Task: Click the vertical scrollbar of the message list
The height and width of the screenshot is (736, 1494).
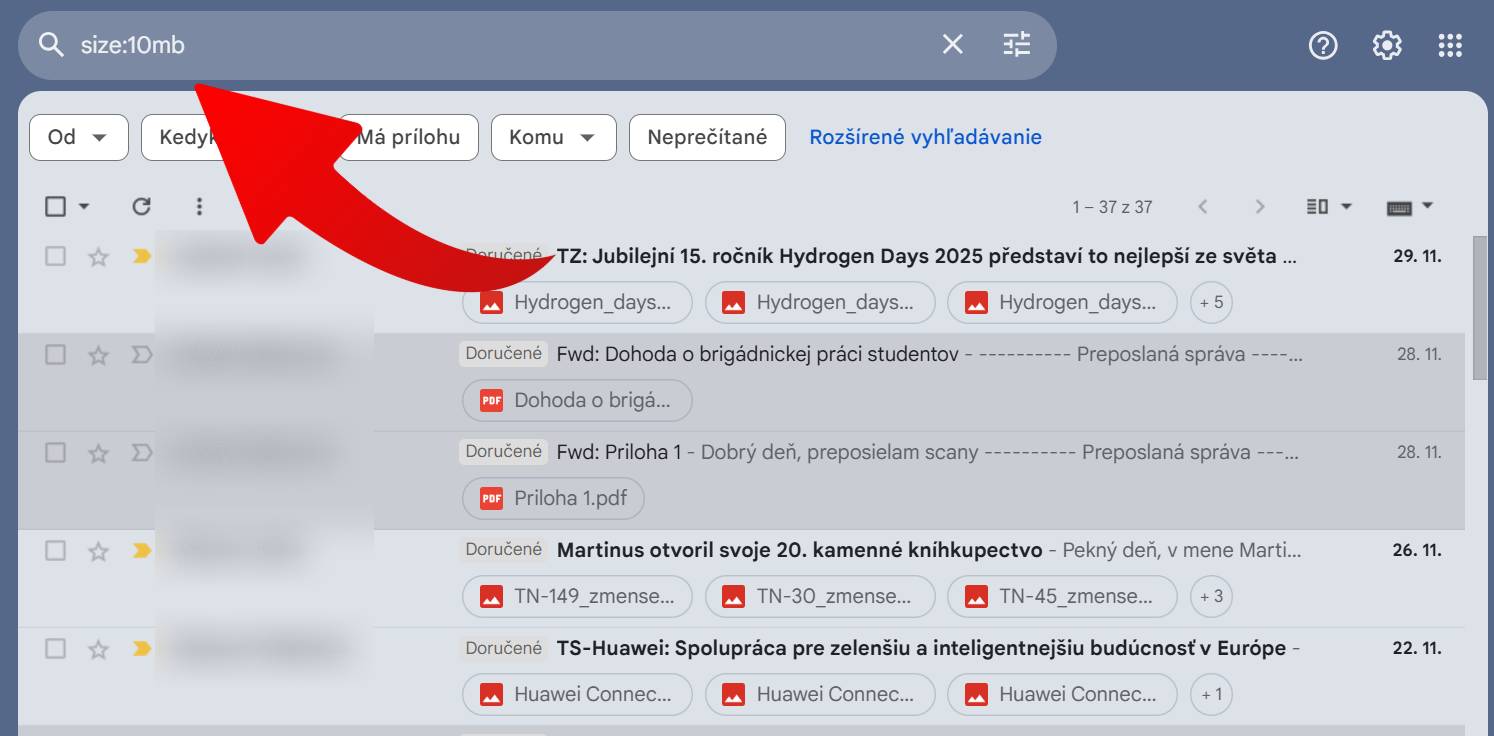Action: pyautogui.click(x=1480, y=308)
